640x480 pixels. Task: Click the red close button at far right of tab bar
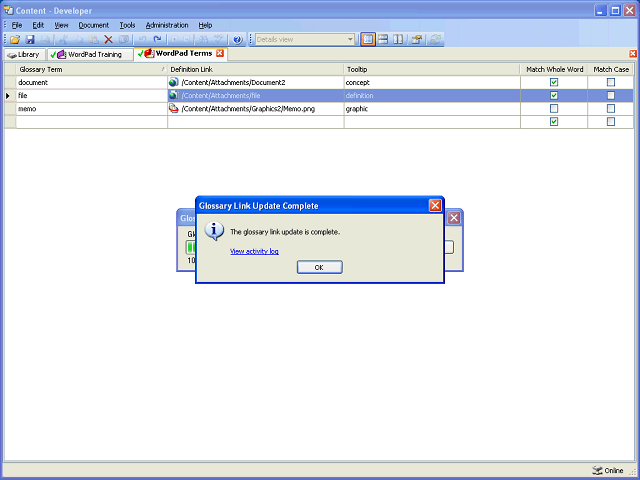tap(633, 53)
